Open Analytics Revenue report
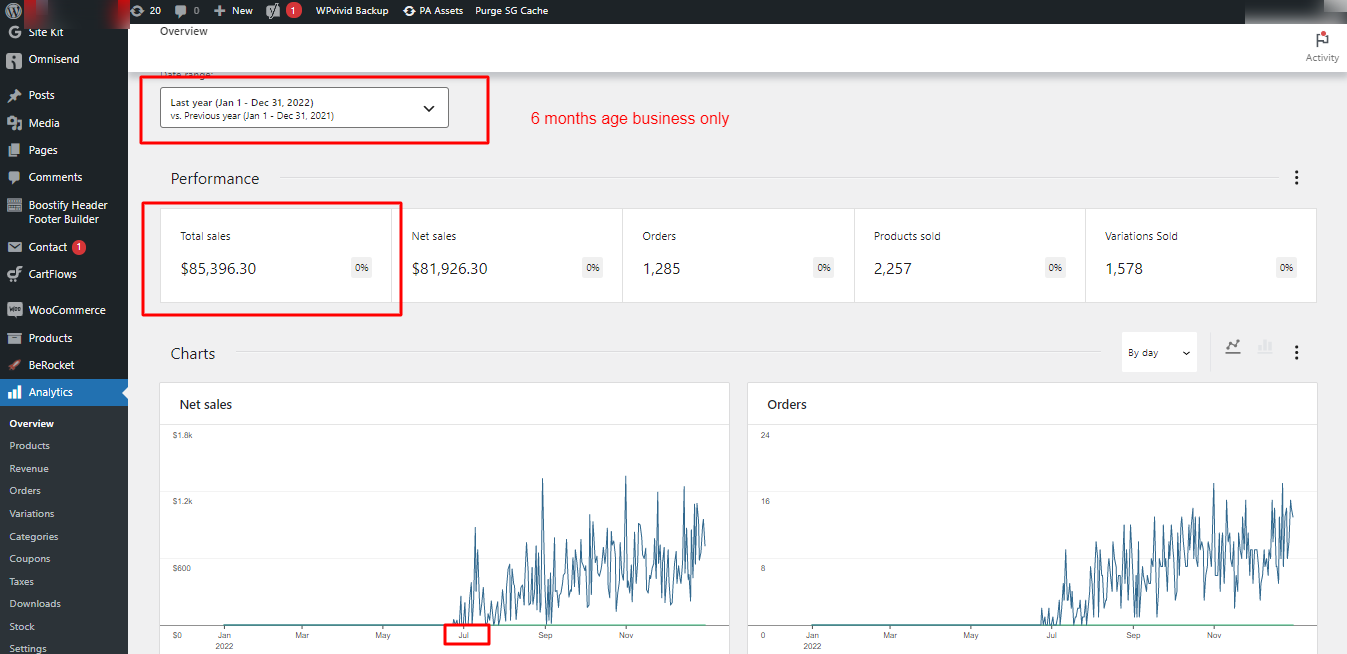1347x654 pixels. (x=29, y=468)
